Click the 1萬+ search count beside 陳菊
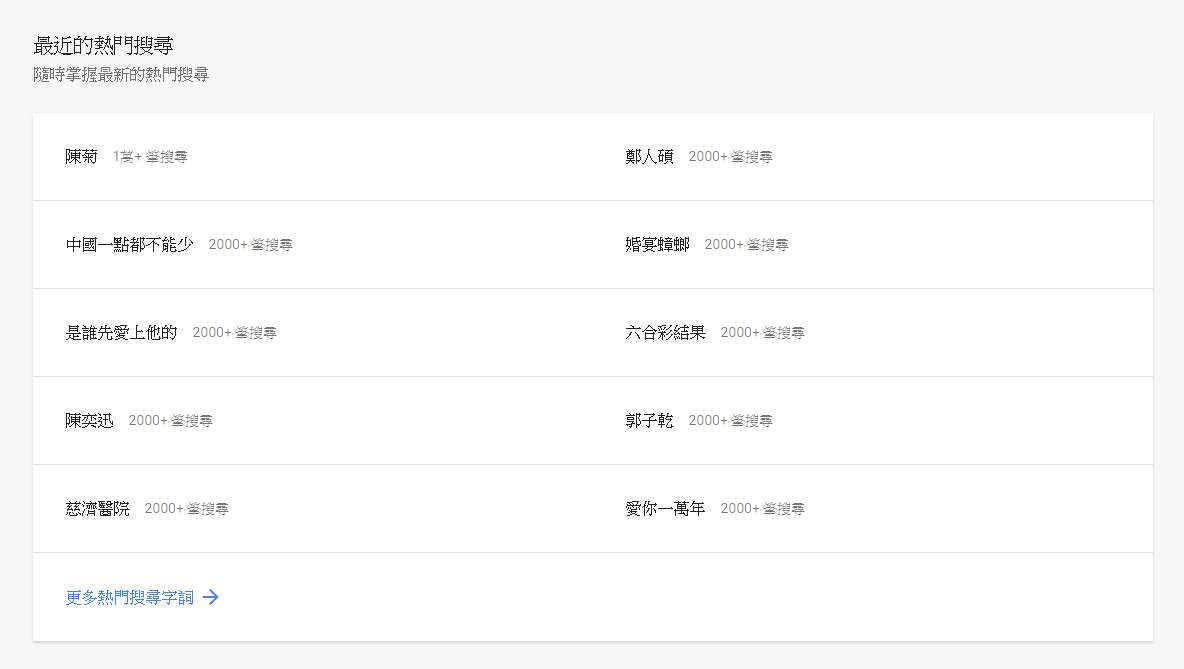This screenshot has width=1184, height=669. click(x=150, y=157)
